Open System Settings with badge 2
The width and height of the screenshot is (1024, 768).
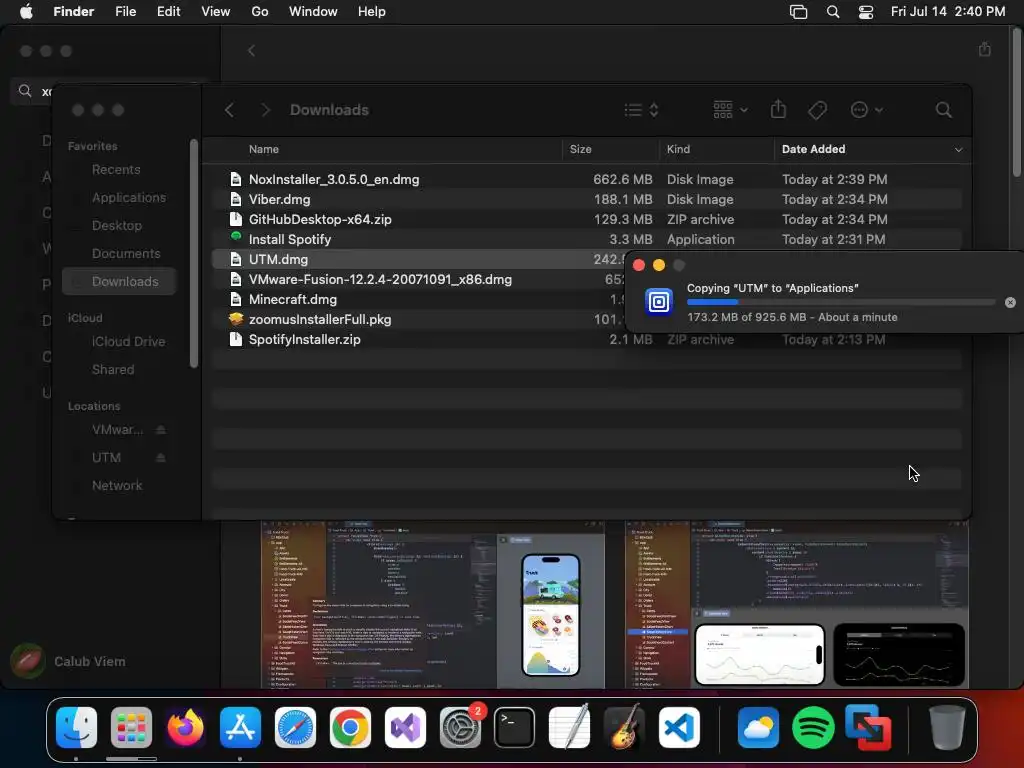460,727
